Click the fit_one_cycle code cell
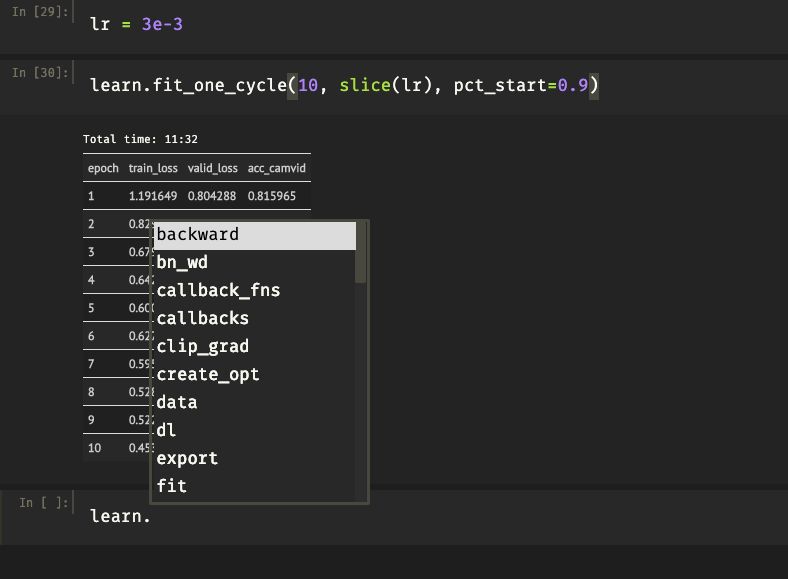This screenshot has width=788, height=579. click(430, 86)
